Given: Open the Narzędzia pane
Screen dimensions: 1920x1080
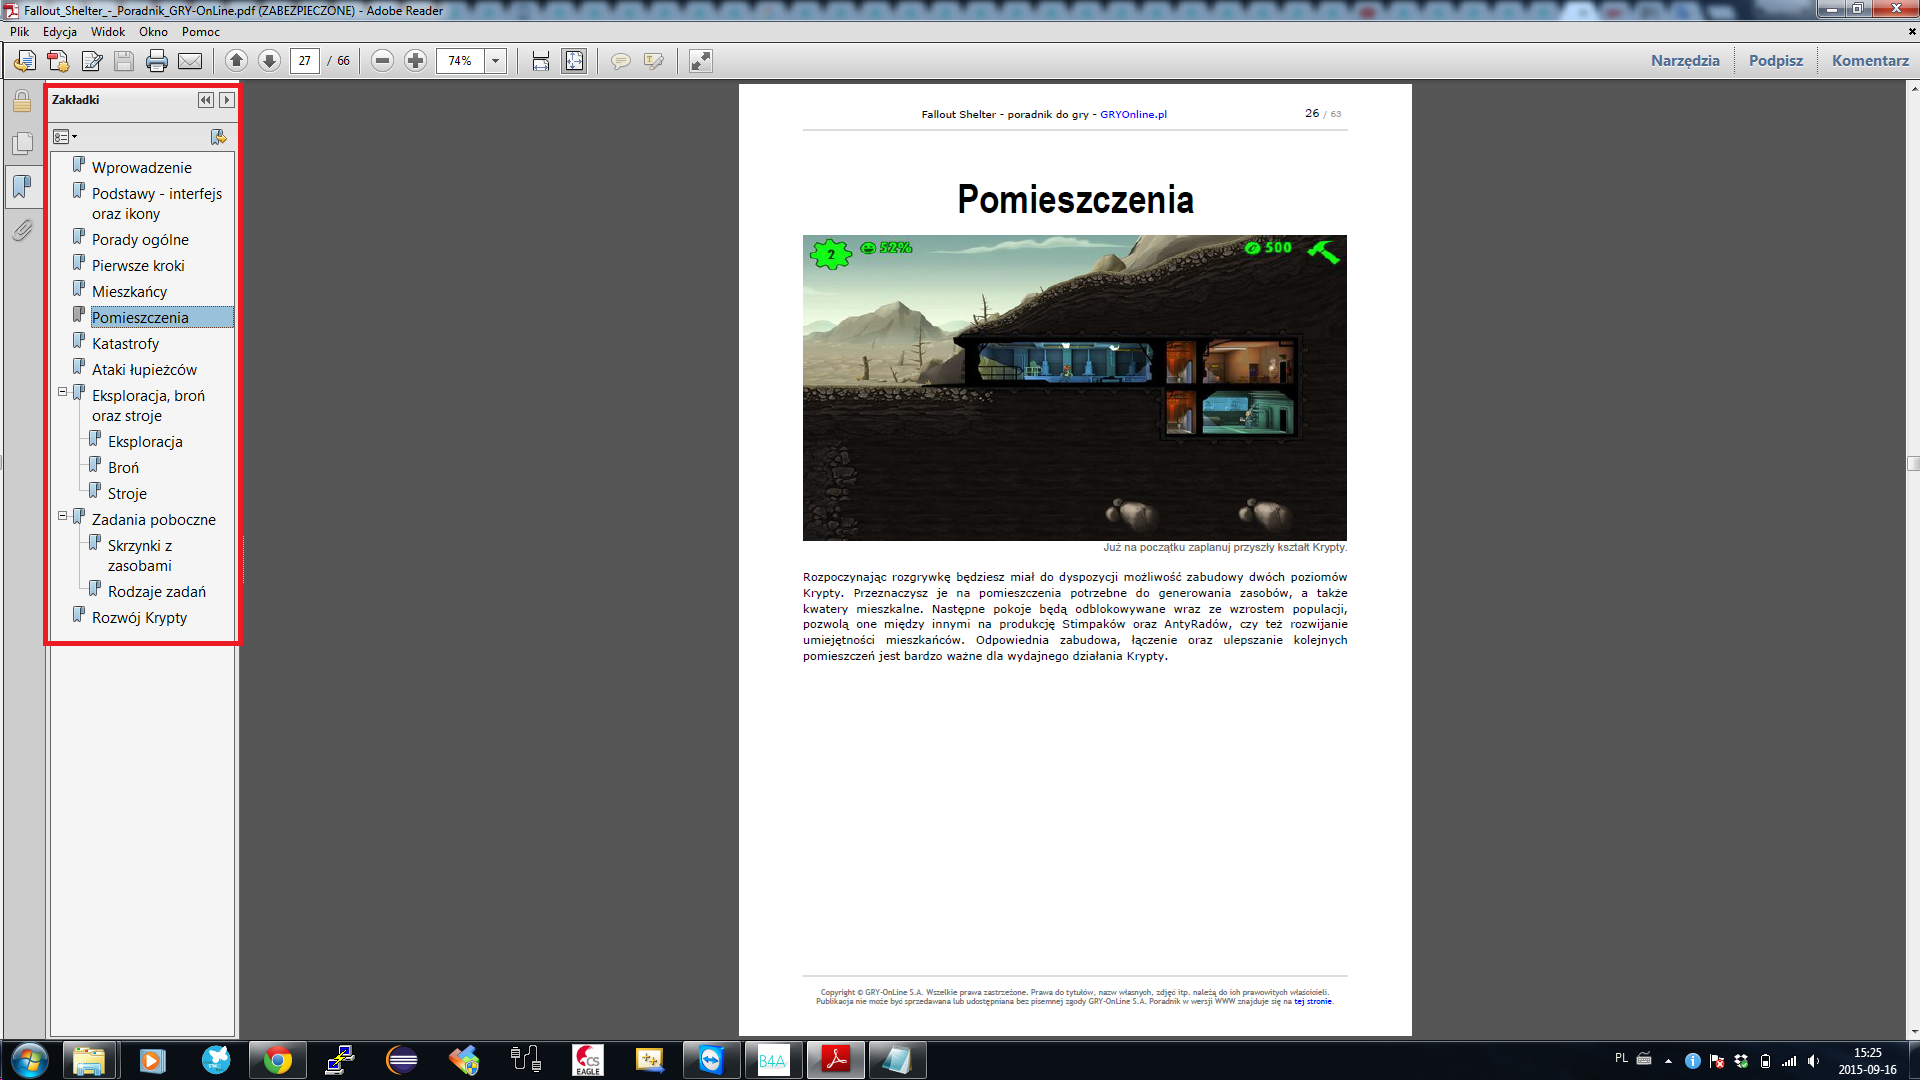Looking at the screenshot, I should 1685,61.
